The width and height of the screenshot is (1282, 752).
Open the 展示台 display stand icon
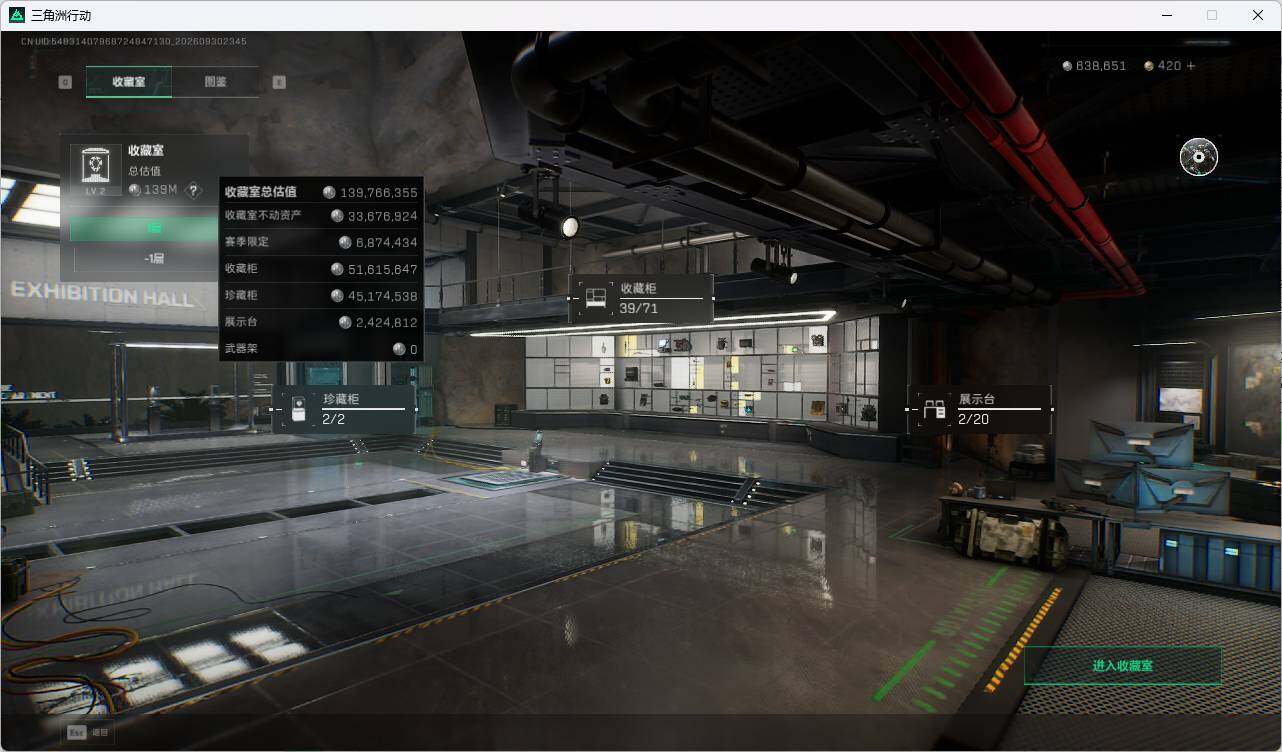934,409
